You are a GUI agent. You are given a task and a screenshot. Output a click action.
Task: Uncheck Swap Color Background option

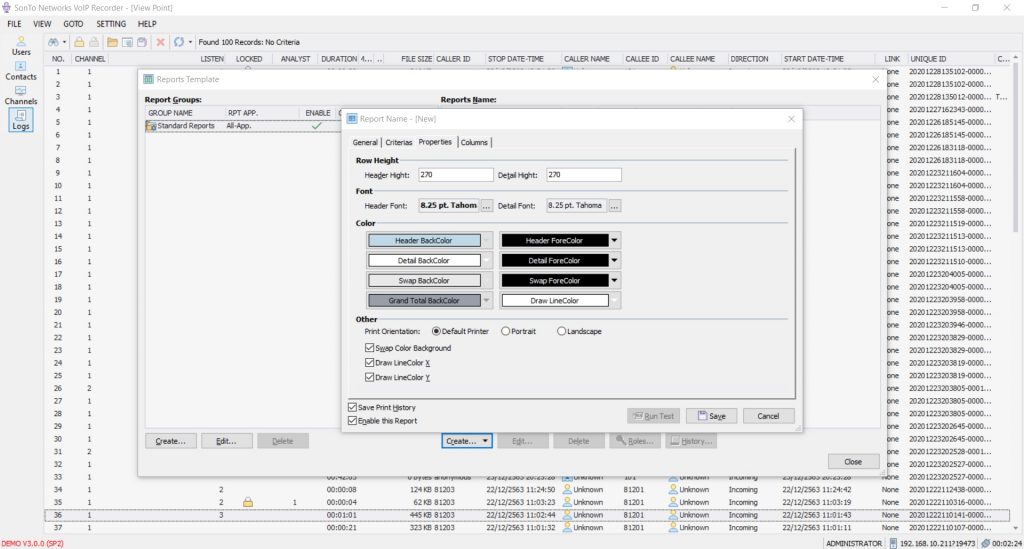[x=370, y=348]
